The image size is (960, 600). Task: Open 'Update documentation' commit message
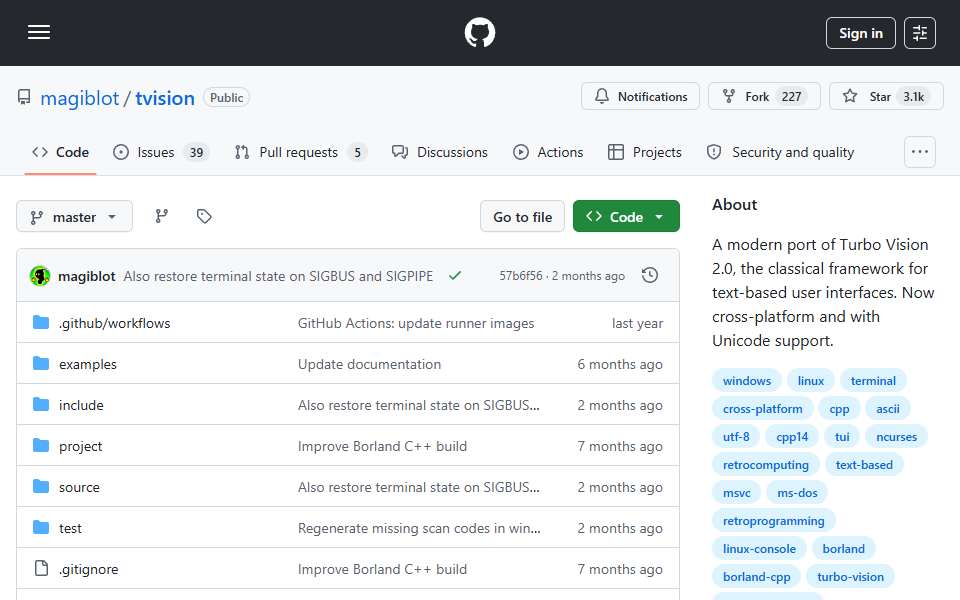[369, 364]
